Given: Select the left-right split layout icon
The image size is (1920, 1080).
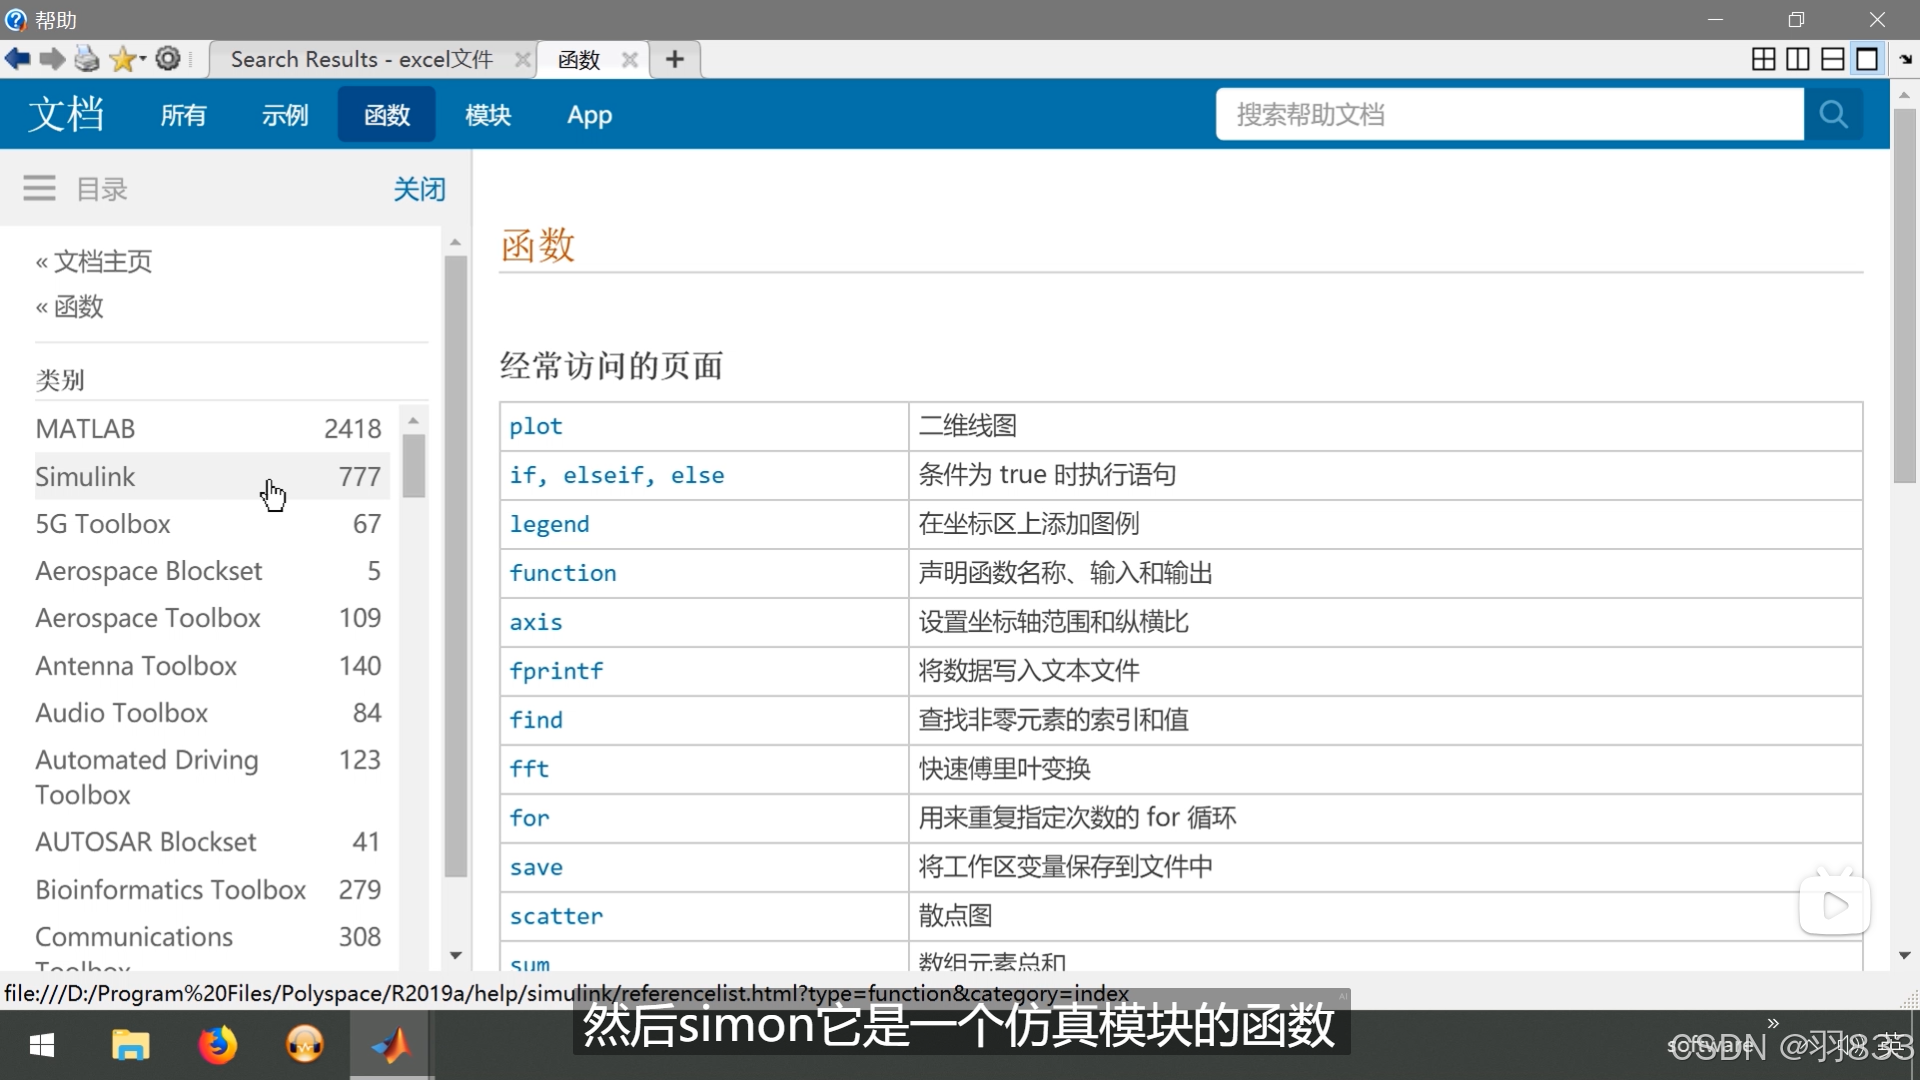Looking at the screenshot, I should [1798, 59].
